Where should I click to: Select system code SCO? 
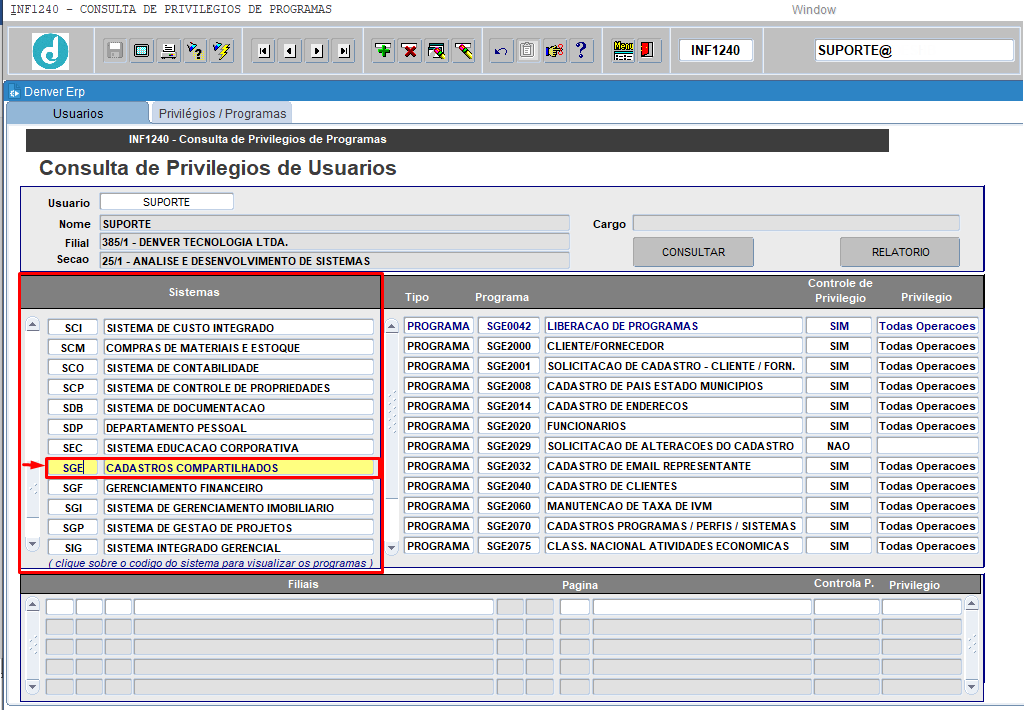point(73,368)
